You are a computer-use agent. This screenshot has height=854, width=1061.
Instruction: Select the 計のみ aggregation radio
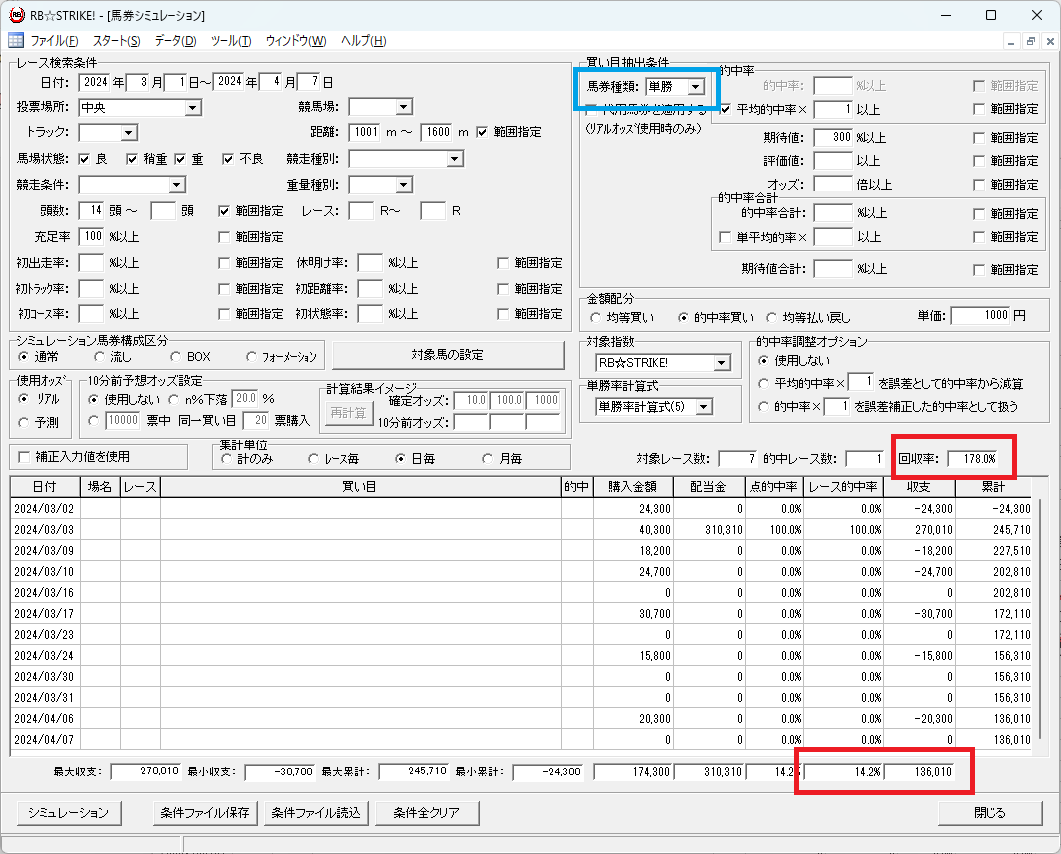point(227,459)
